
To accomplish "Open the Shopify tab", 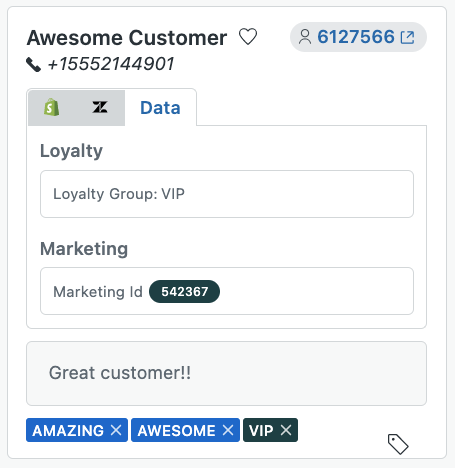I will [52, 107].
